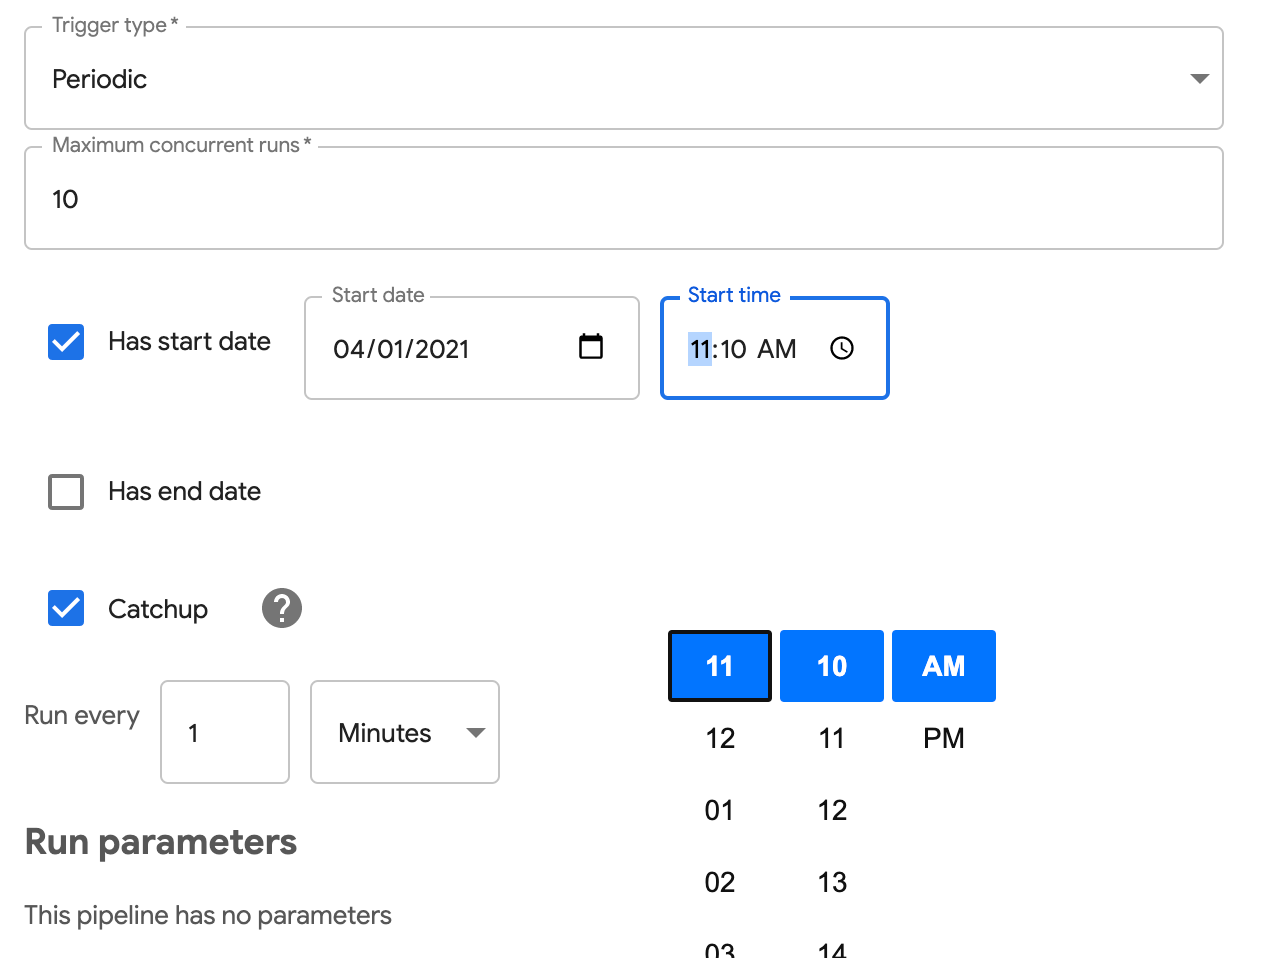Viewport: 1272px width, 958px height.
Task: Select the highlighted minute 10 button
Action: click(x=832, y=666)
